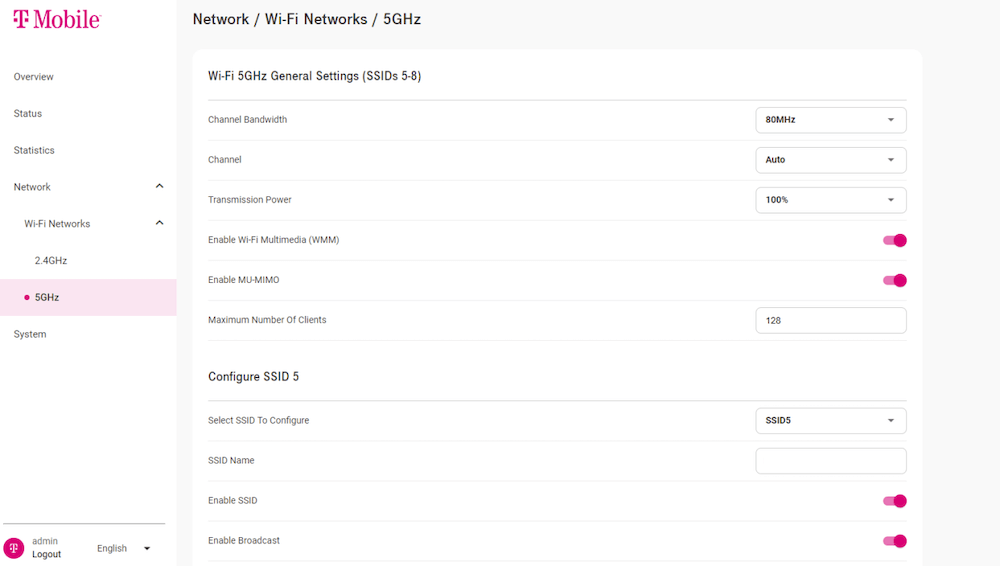Disable the Enable Broadcast switch
The height and width of the screenshot is (566, 1000).
(x=894, y=541)
